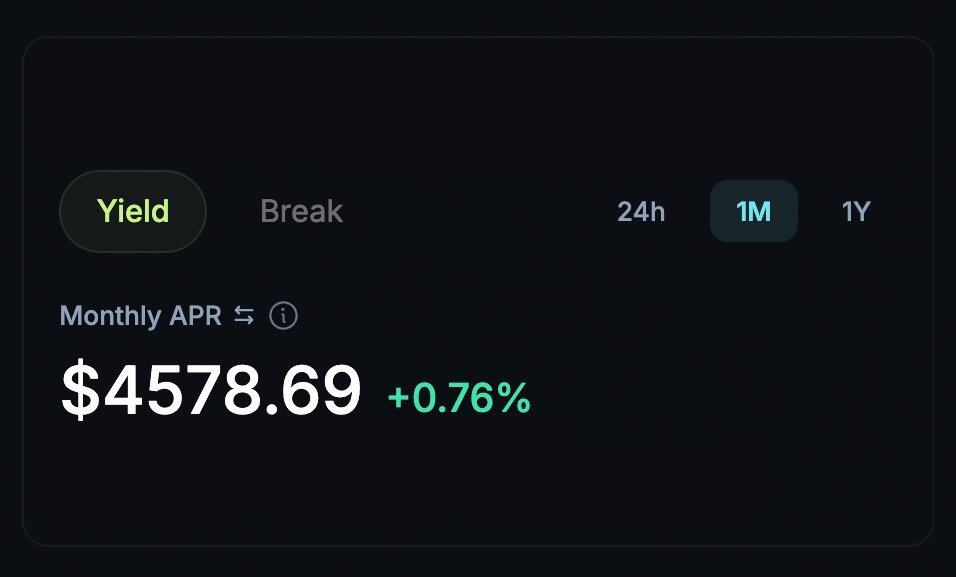Click the swap arrows icon beside Monthly APR
Viewport: 956px width, 577px height.
click(x=244, y=316)
